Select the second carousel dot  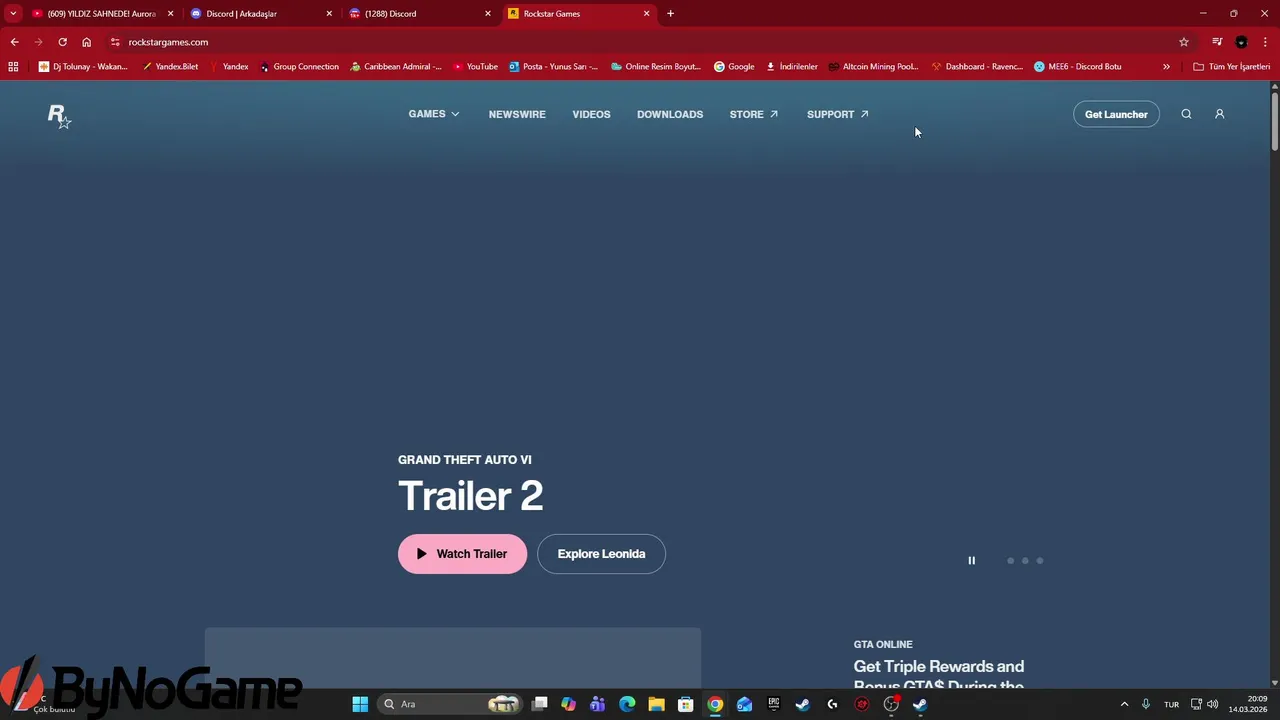[x=1025, y=561]
